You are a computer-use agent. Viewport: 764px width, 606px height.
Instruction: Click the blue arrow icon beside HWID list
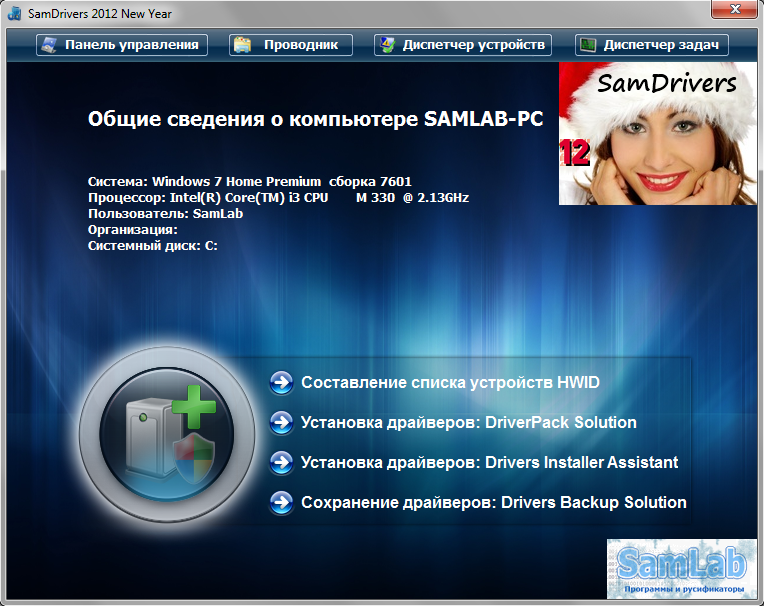281,383
